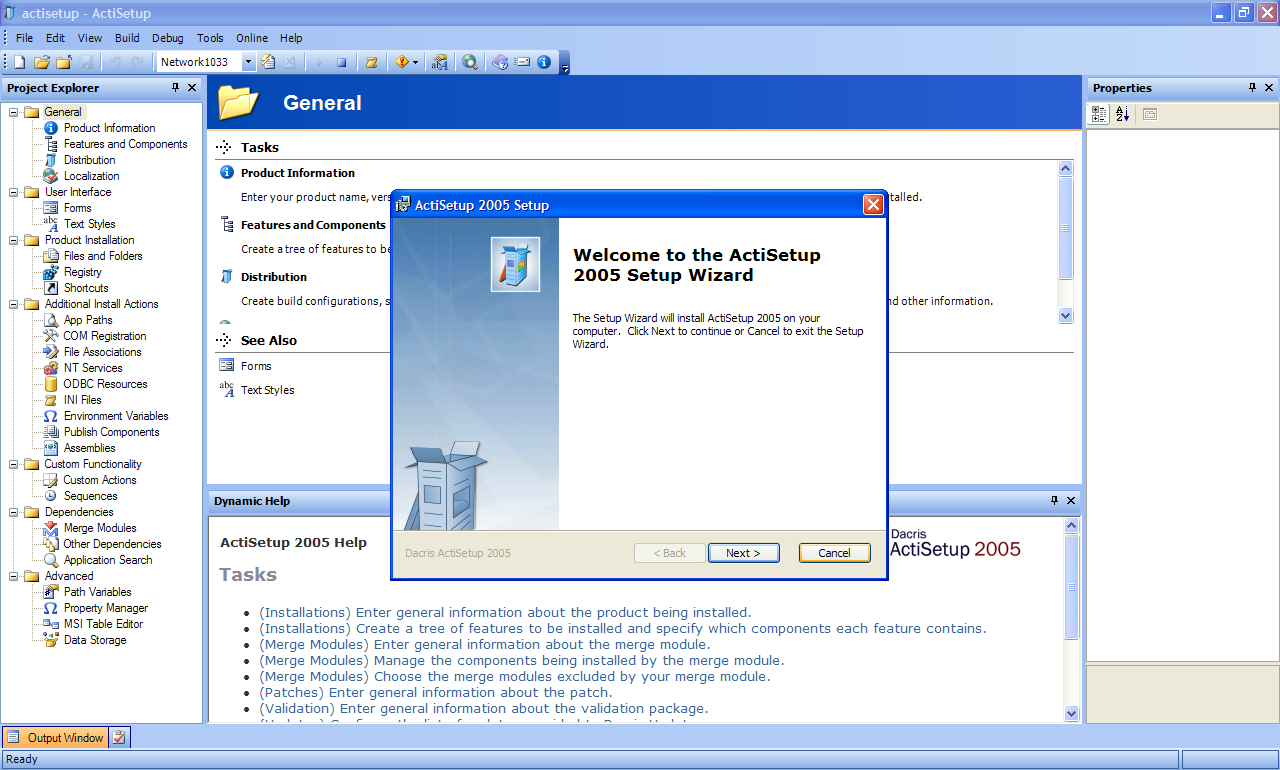Image resolution: width=1280 pixels, height=770 pixels.
Task: Switch Properties panel to categorized view
Action: (x=1099, y=114)
